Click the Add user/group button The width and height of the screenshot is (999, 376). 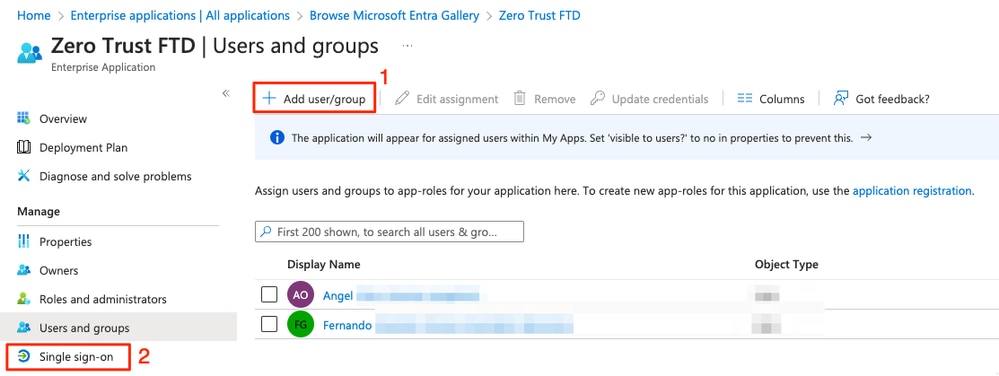[x=314, y=99]
